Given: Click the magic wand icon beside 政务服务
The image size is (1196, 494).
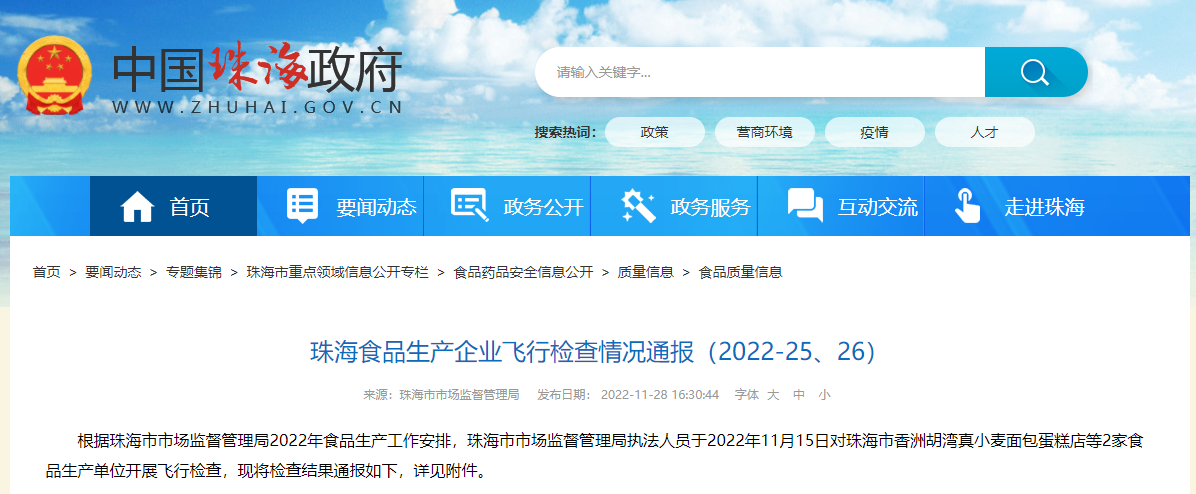Looking at the screenshot, I should 638,206.
